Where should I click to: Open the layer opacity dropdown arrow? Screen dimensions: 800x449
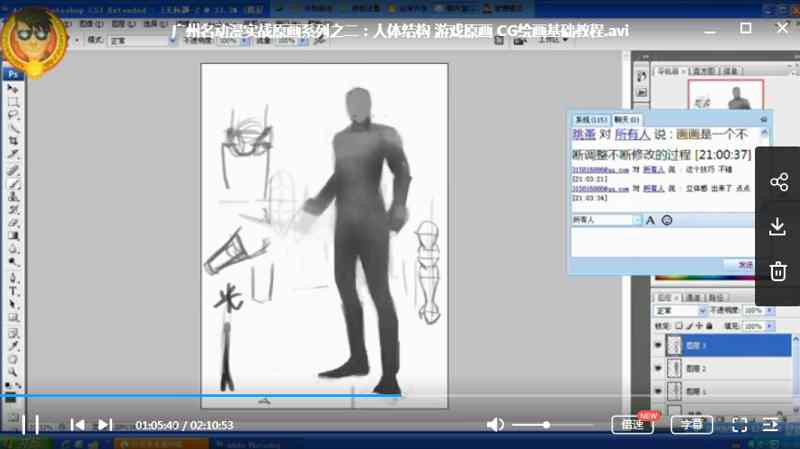pos(767,311)
